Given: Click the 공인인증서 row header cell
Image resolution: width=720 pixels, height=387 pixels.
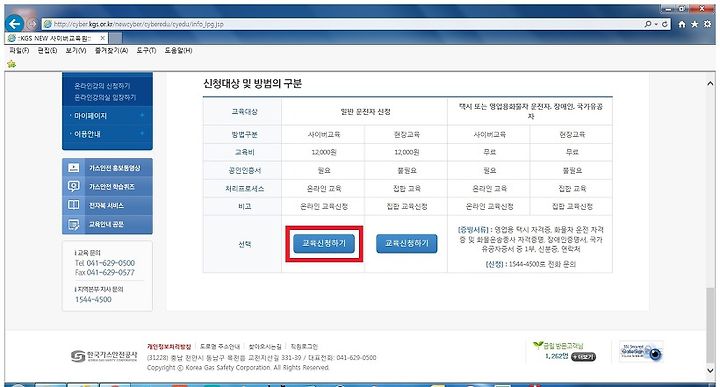Looking at the screenshot, I should [x=243, y=170].
